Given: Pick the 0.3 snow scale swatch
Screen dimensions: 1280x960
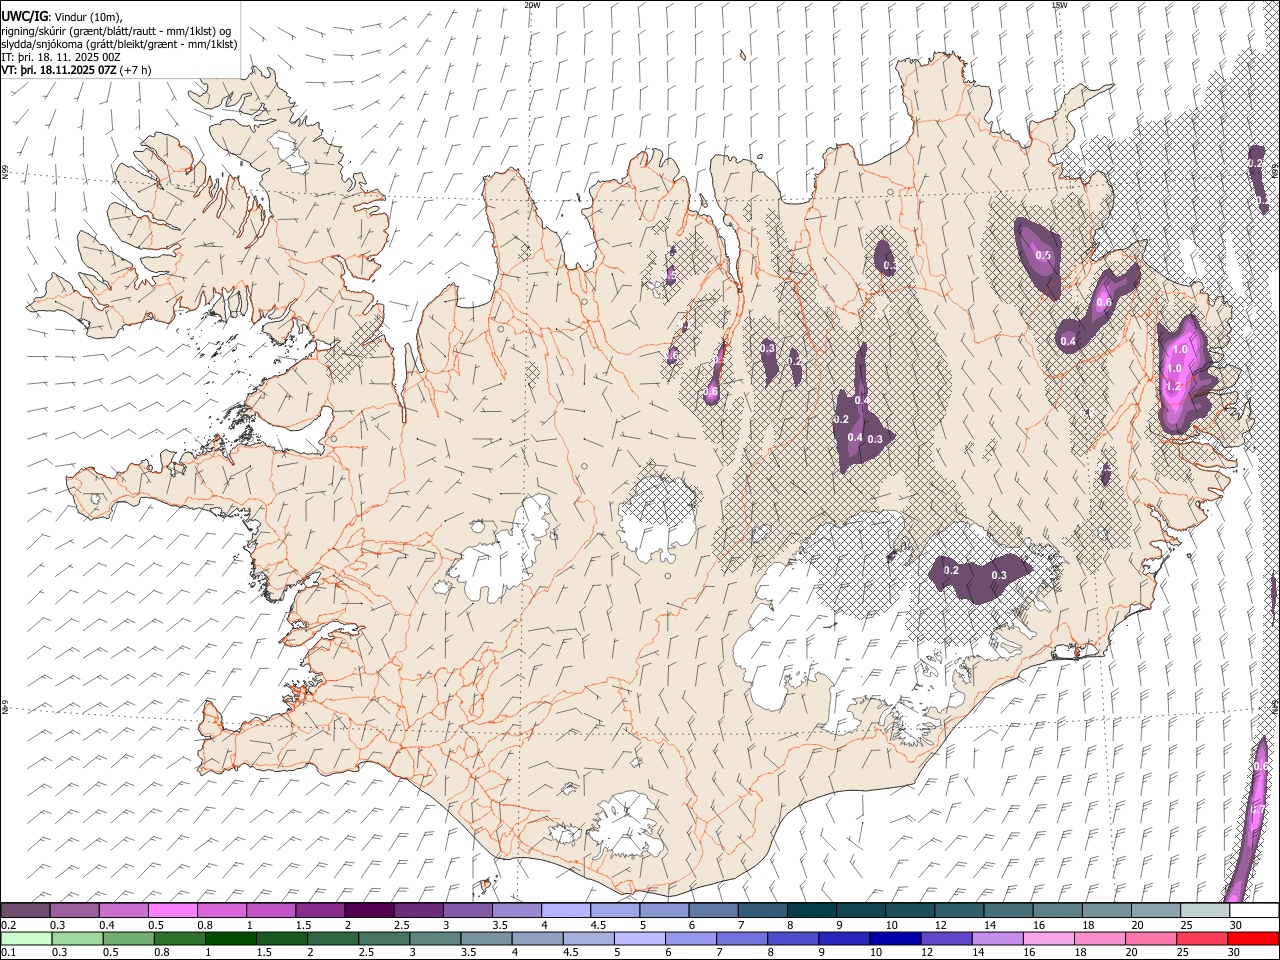Looking at the screenshot, I should (x=74, y=911).
